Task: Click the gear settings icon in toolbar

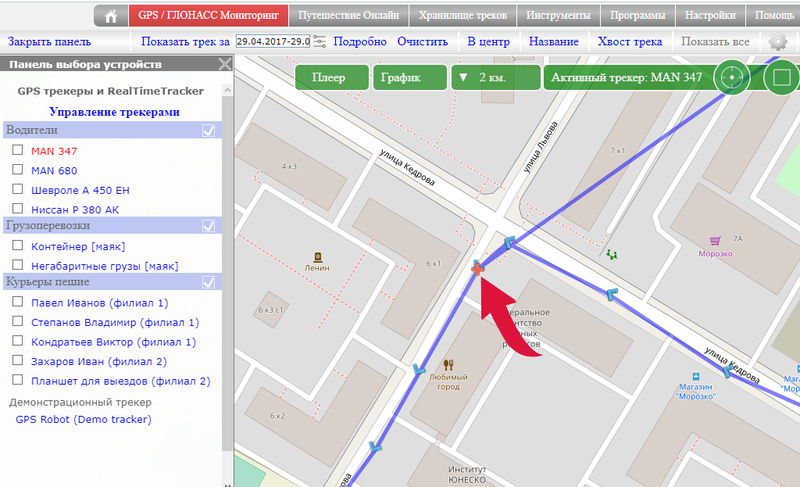Action: tap(778, 42)
